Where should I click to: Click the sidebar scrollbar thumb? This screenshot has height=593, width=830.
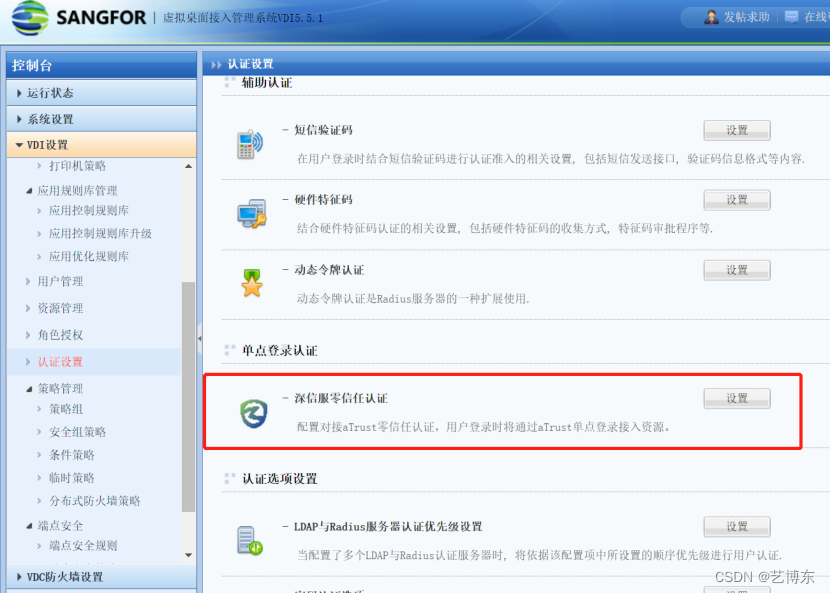188,397
